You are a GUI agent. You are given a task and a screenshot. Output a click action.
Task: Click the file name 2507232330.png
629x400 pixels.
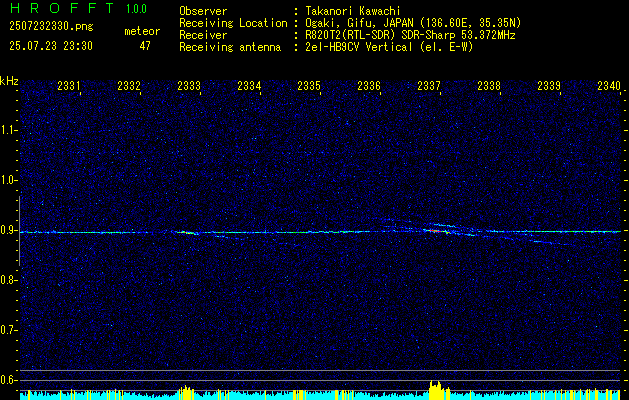(x=51, y=27)
